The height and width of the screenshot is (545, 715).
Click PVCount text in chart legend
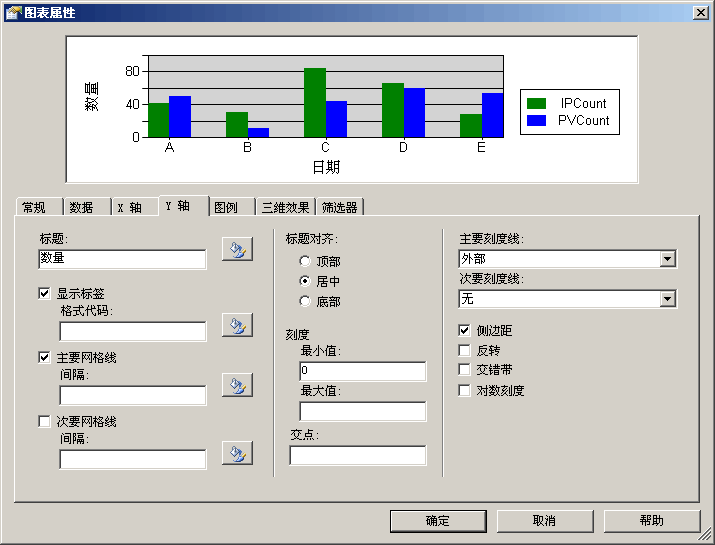pos(583,120)
